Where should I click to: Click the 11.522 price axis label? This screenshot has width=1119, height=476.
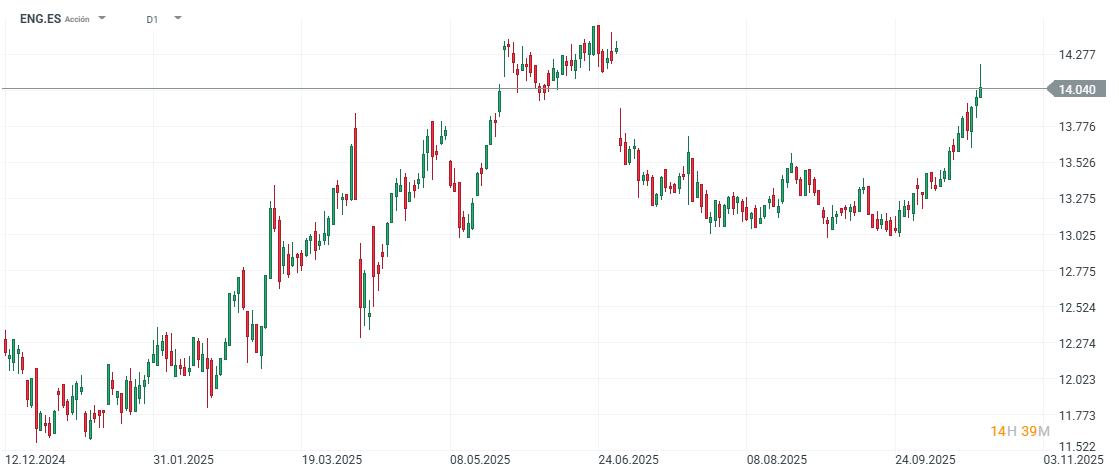(1077, 447)
